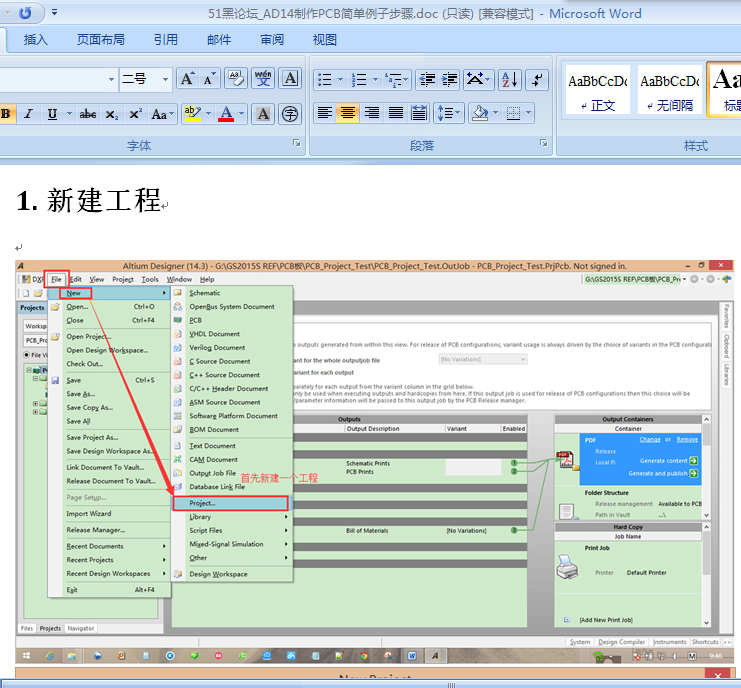741x688 pixels.
Task: Apply character border with the boxed A
Action: tap(290, 78)
